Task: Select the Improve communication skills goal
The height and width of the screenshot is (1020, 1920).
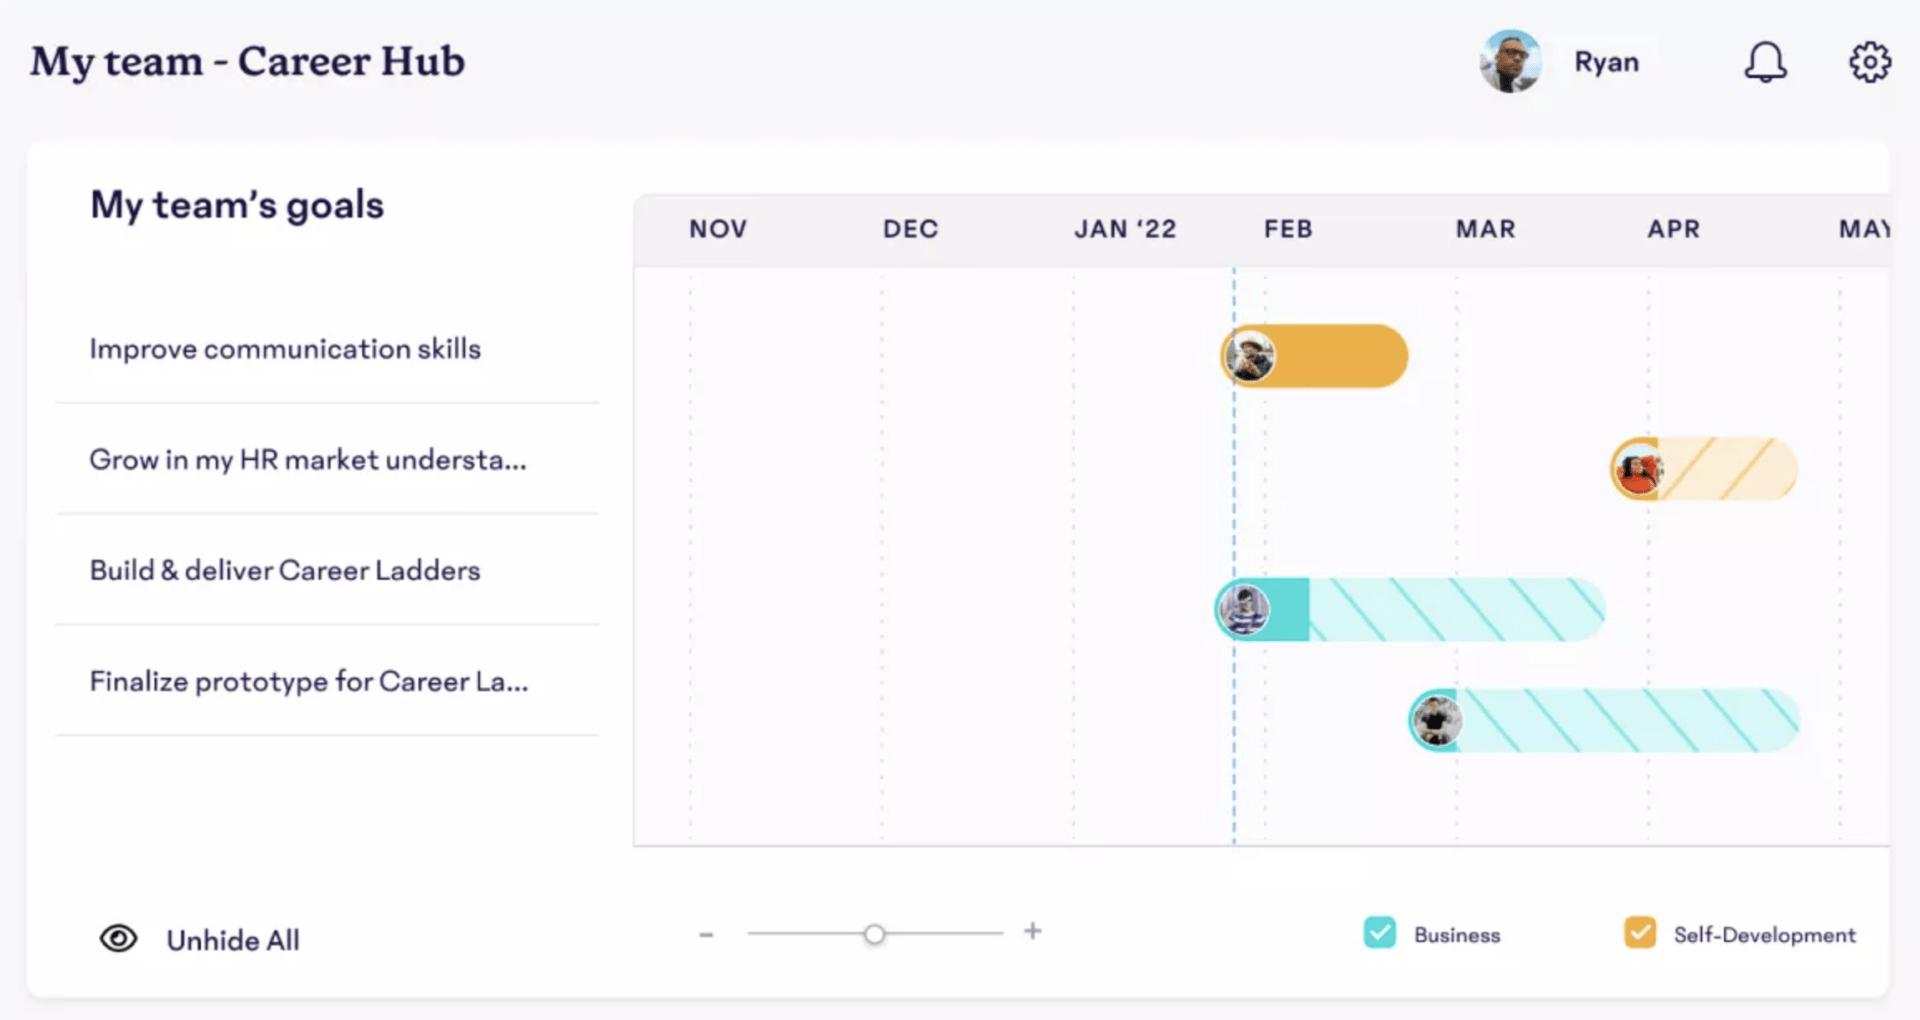Action: coord(285,349)
